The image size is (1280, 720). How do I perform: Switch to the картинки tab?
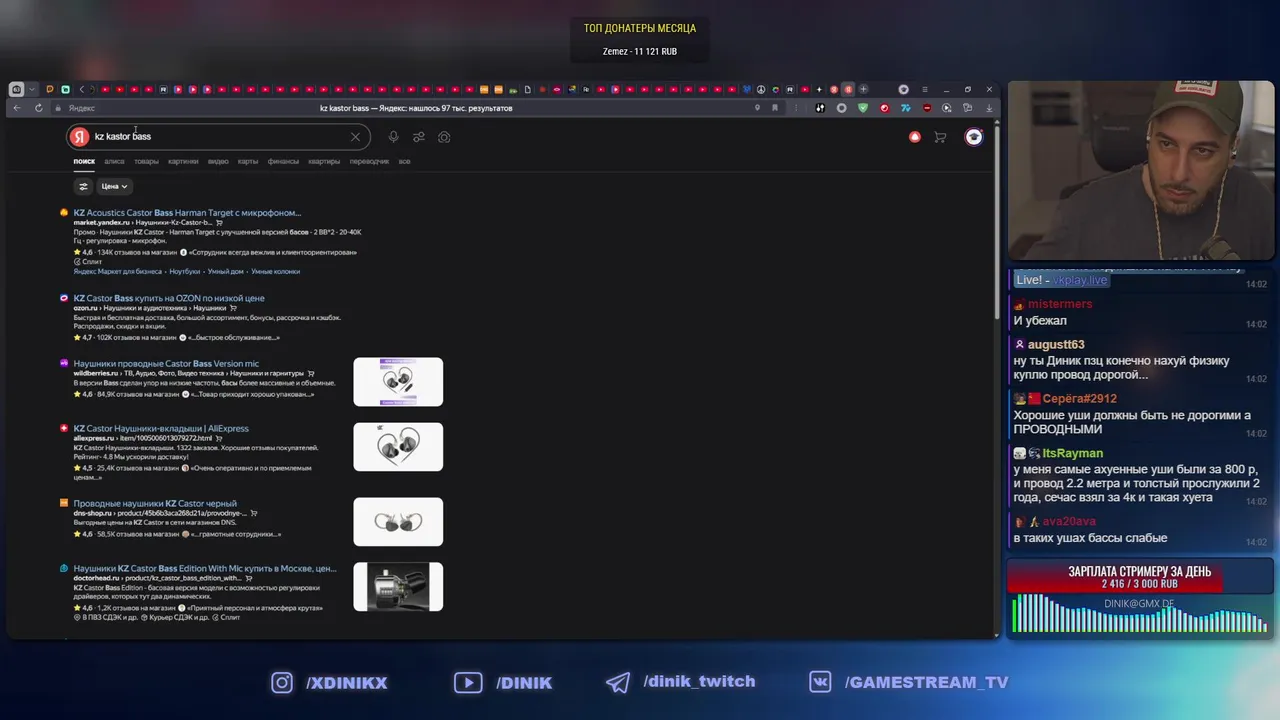[x=183, y=161]
